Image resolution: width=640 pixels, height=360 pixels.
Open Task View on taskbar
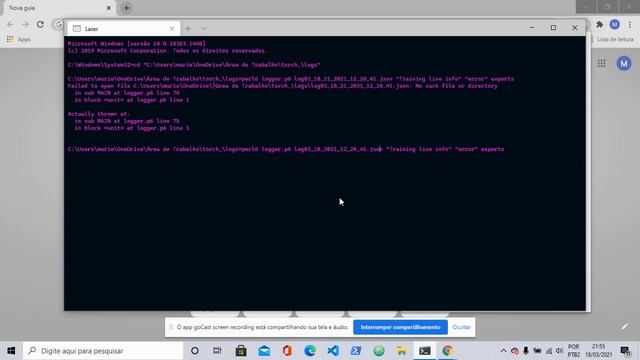(217, 351)
